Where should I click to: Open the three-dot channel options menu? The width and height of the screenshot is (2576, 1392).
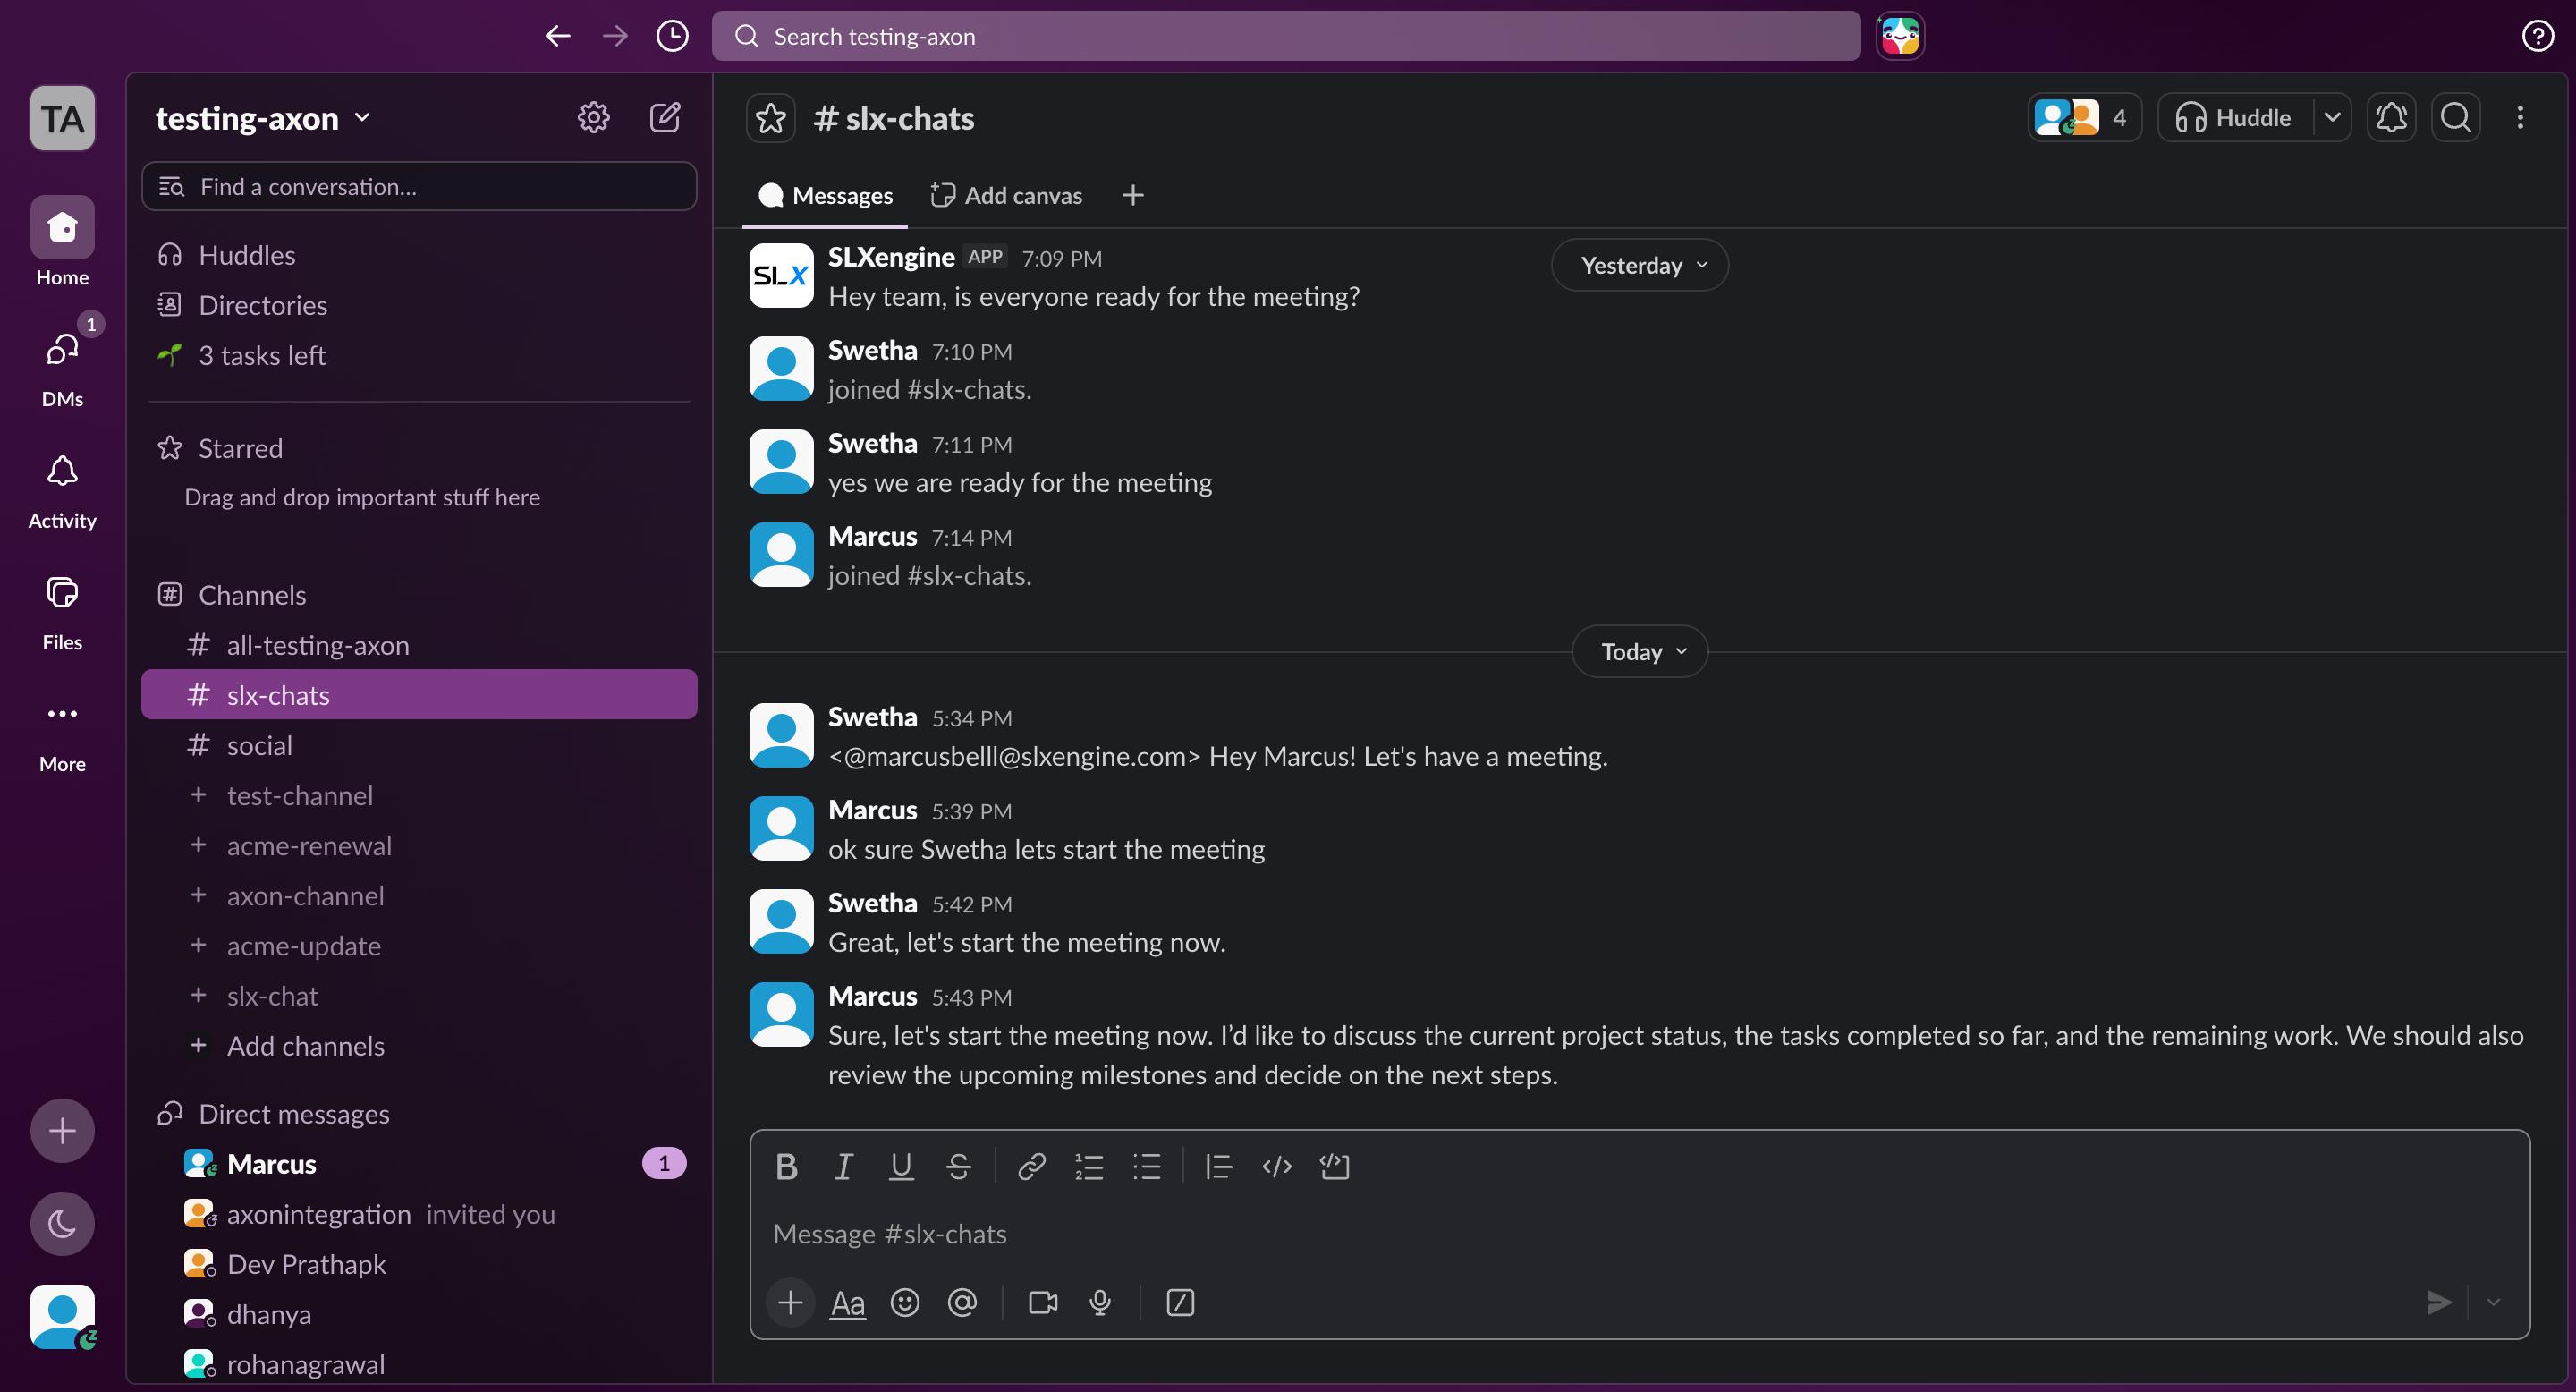tap(2520, 118)
